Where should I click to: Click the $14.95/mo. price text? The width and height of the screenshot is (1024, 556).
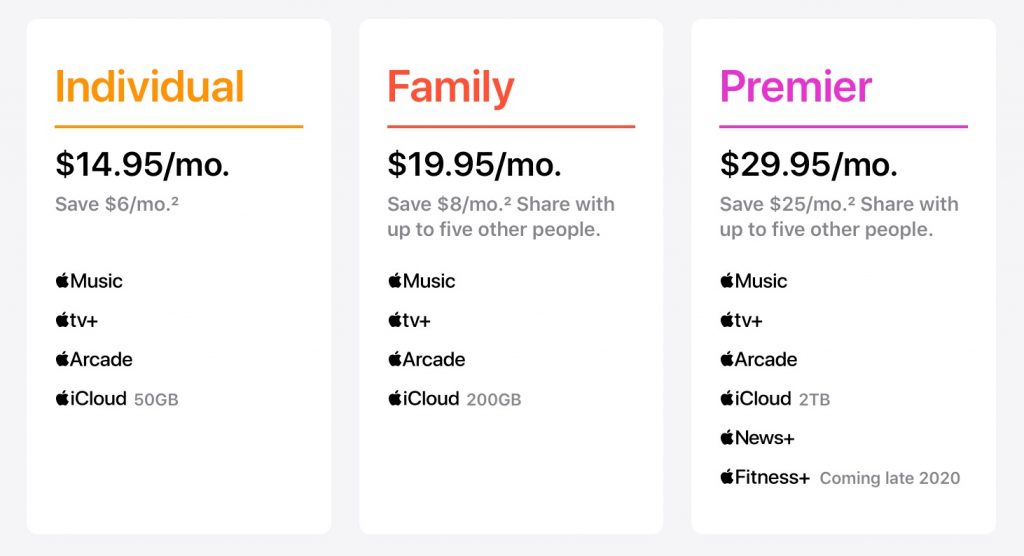coord(142,164)
